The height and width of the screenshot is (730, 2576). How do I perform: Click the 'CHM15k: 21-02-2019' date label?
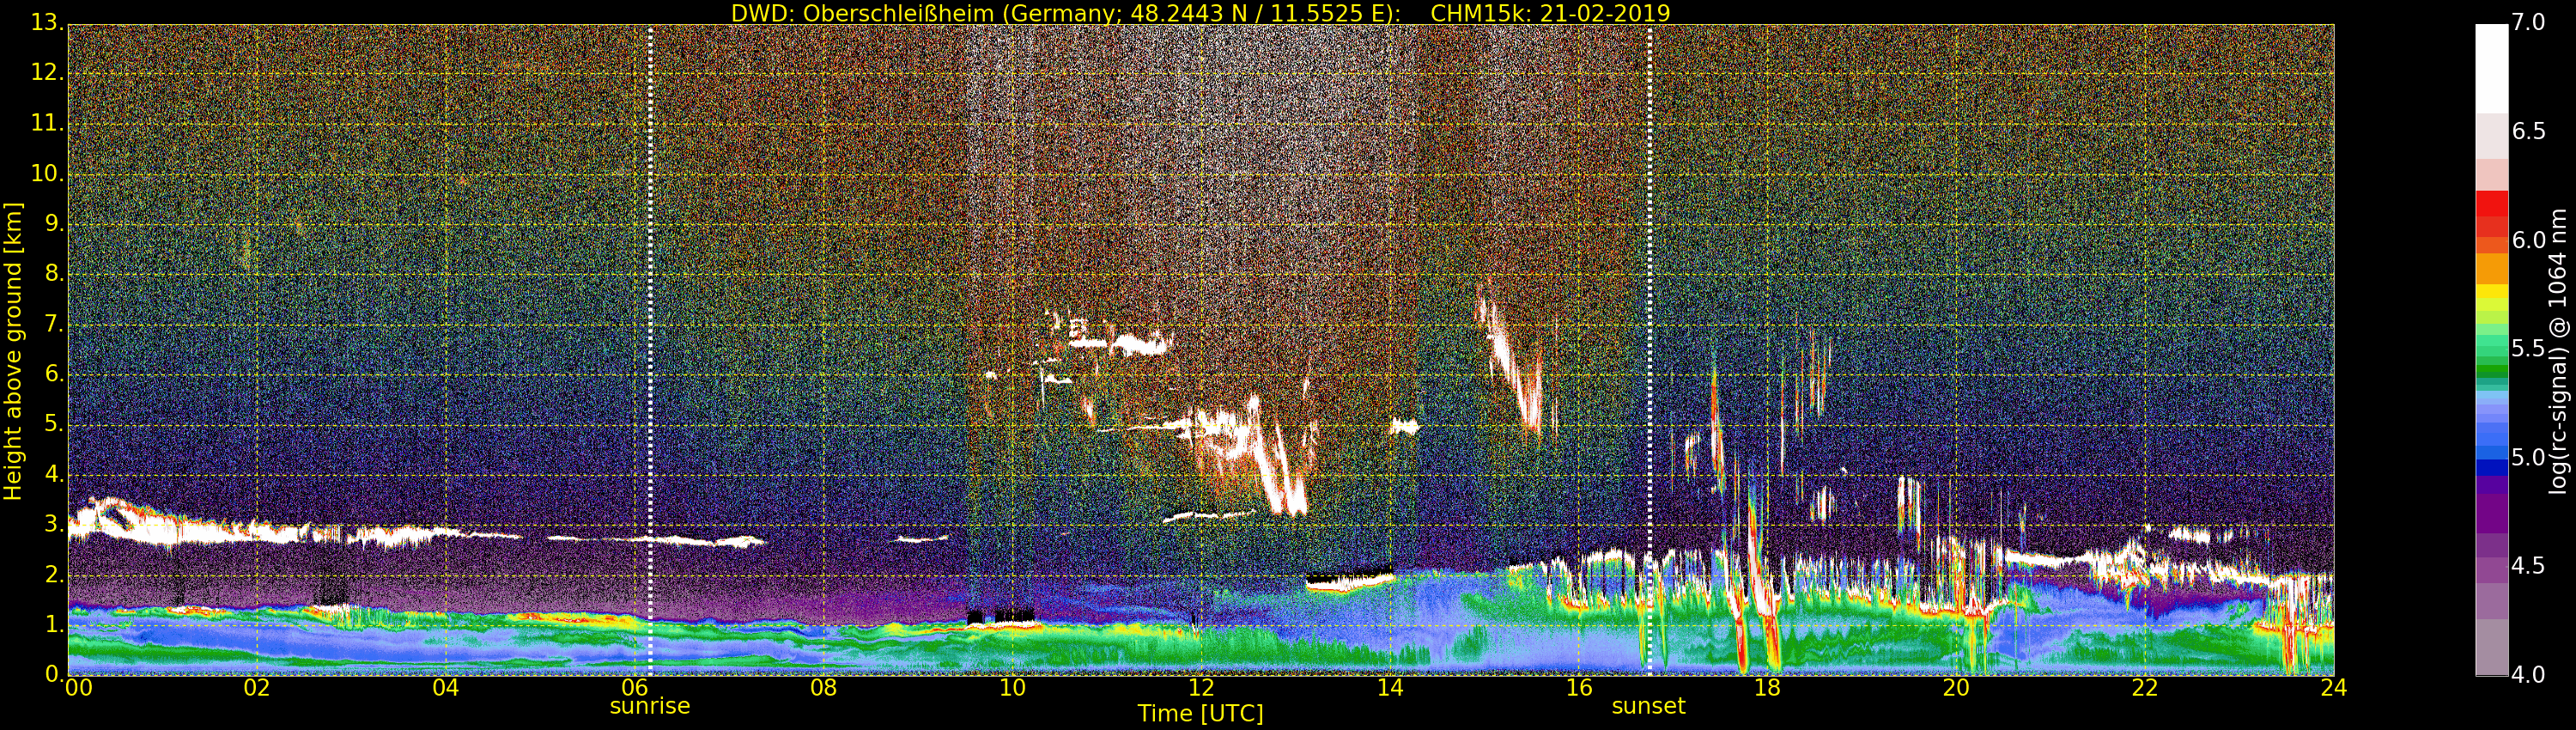(1550, 13)
